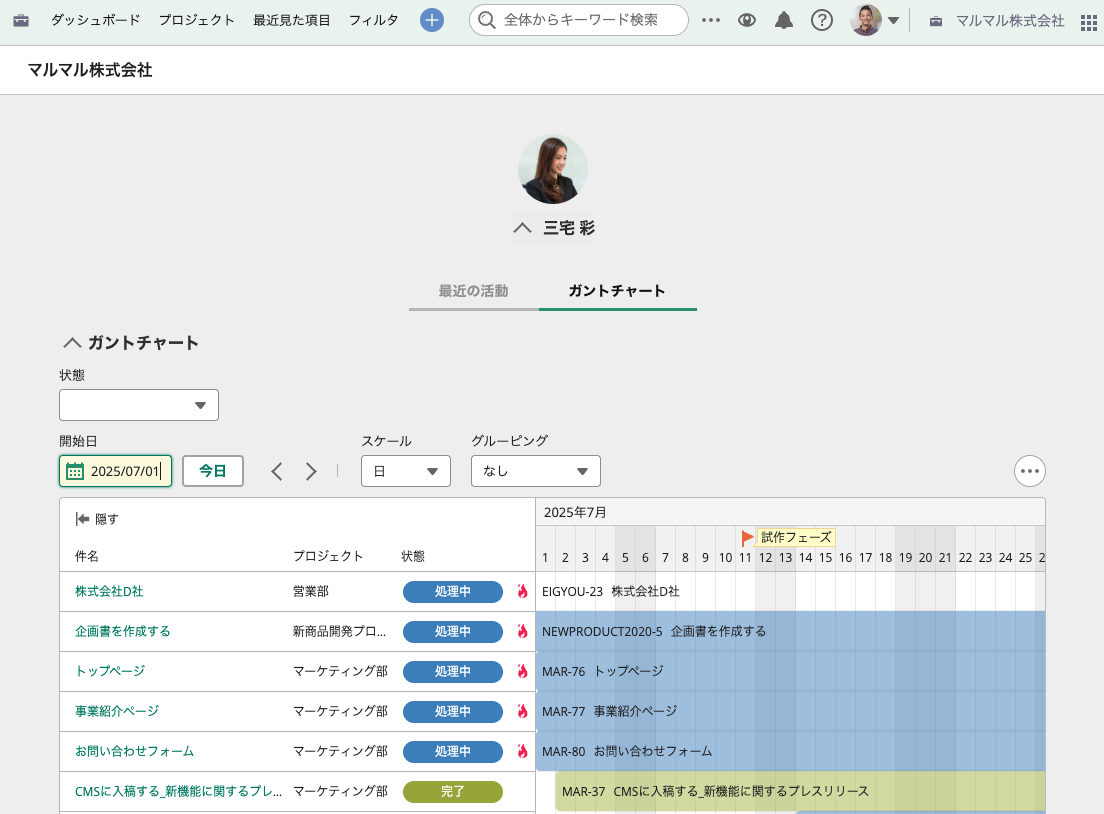Open the プロジェクト menu
The image size is (1104, 814).
196,20
